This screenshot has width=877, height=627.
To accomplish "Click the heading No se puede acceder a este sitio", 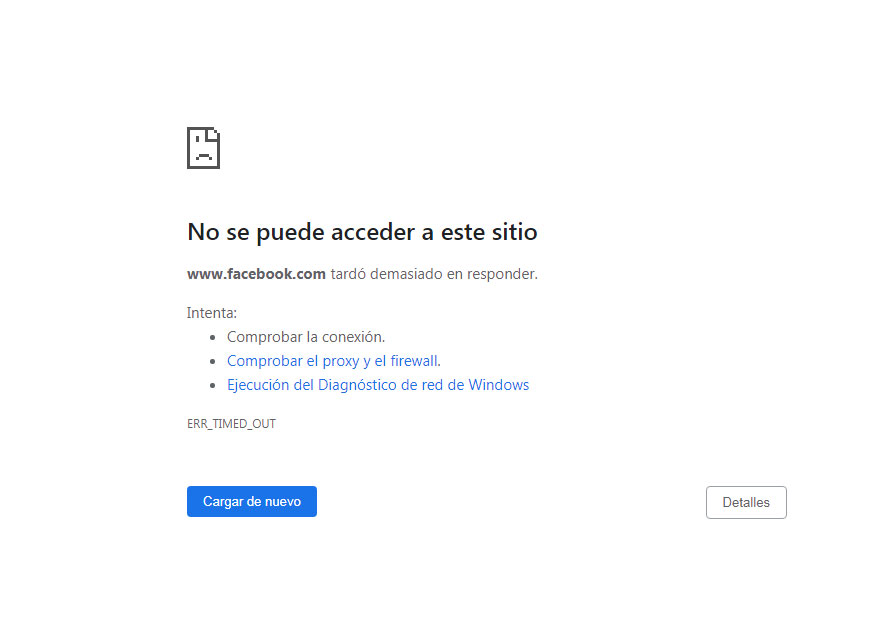I will coord(362,232).
